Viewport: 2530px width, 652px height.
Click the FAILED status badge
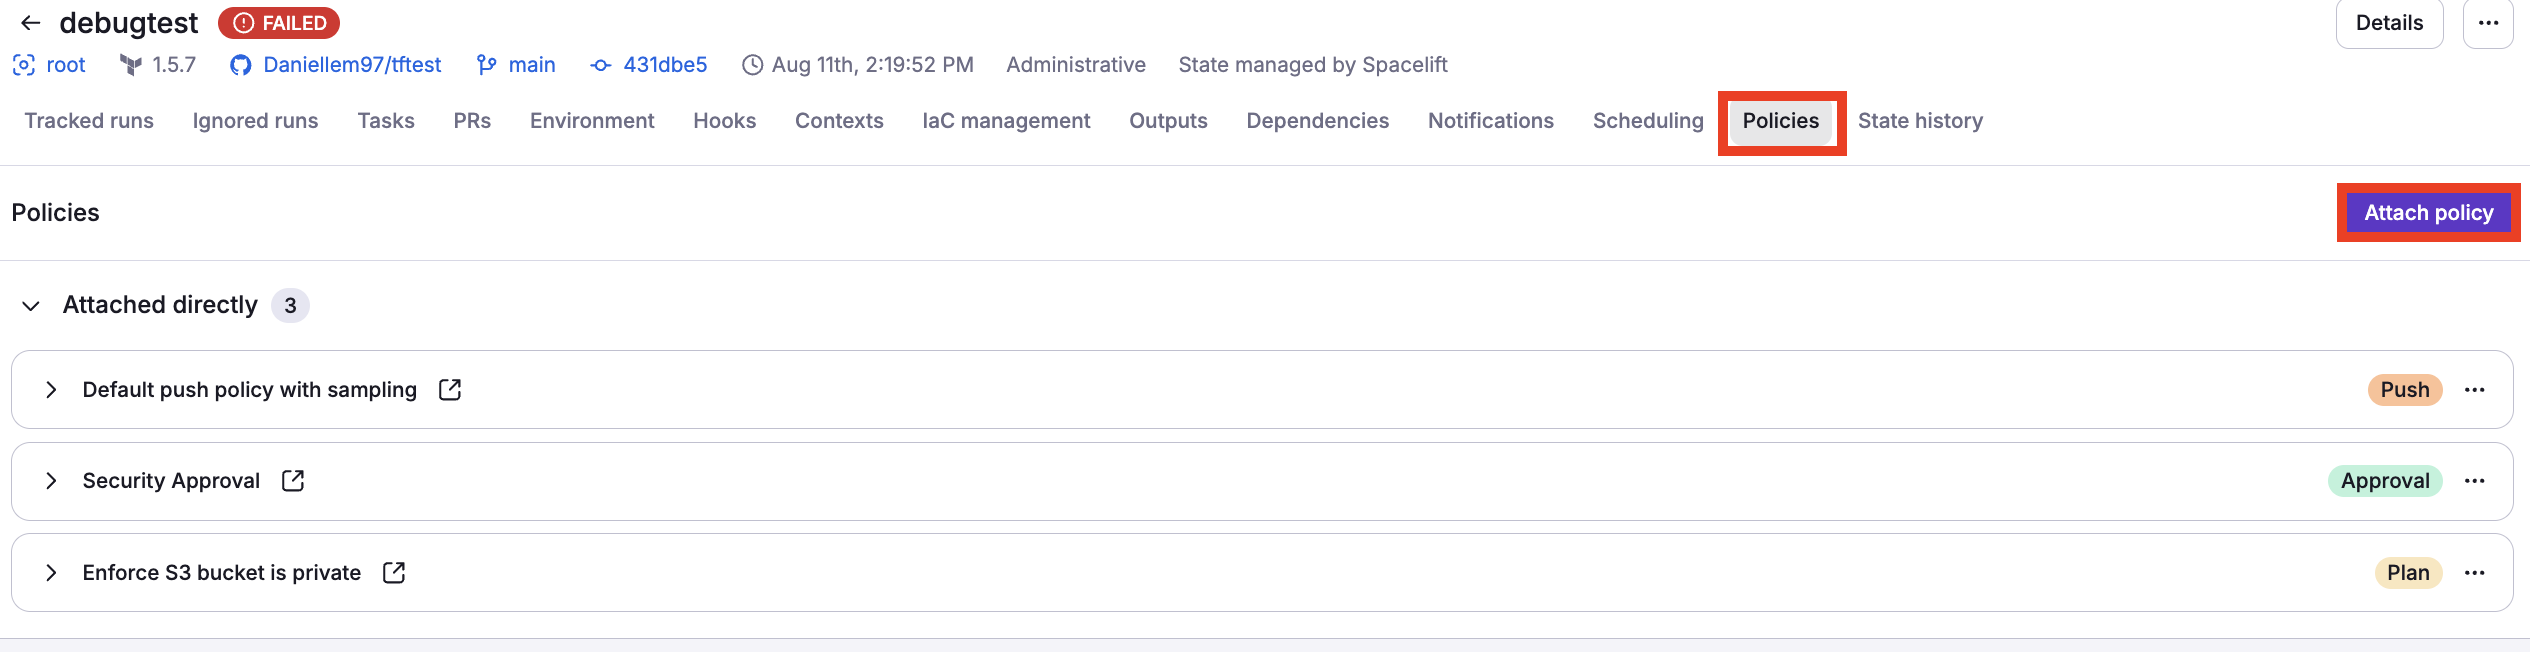coord(279,22)
